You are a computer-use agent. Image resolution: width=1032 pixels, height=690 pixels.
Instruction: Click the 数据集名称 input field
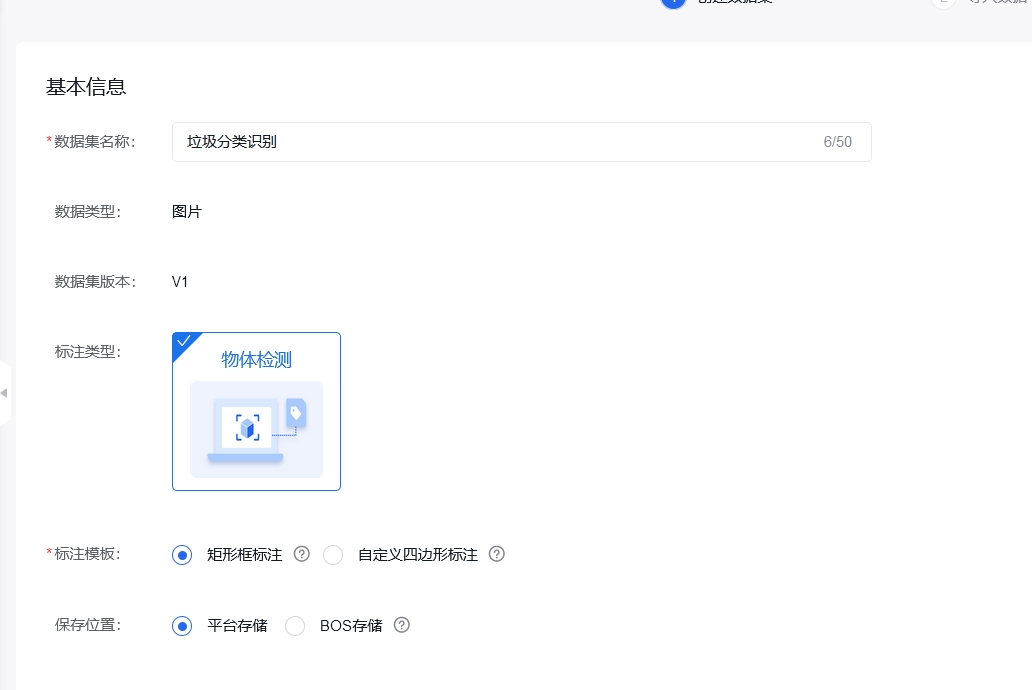521,142
